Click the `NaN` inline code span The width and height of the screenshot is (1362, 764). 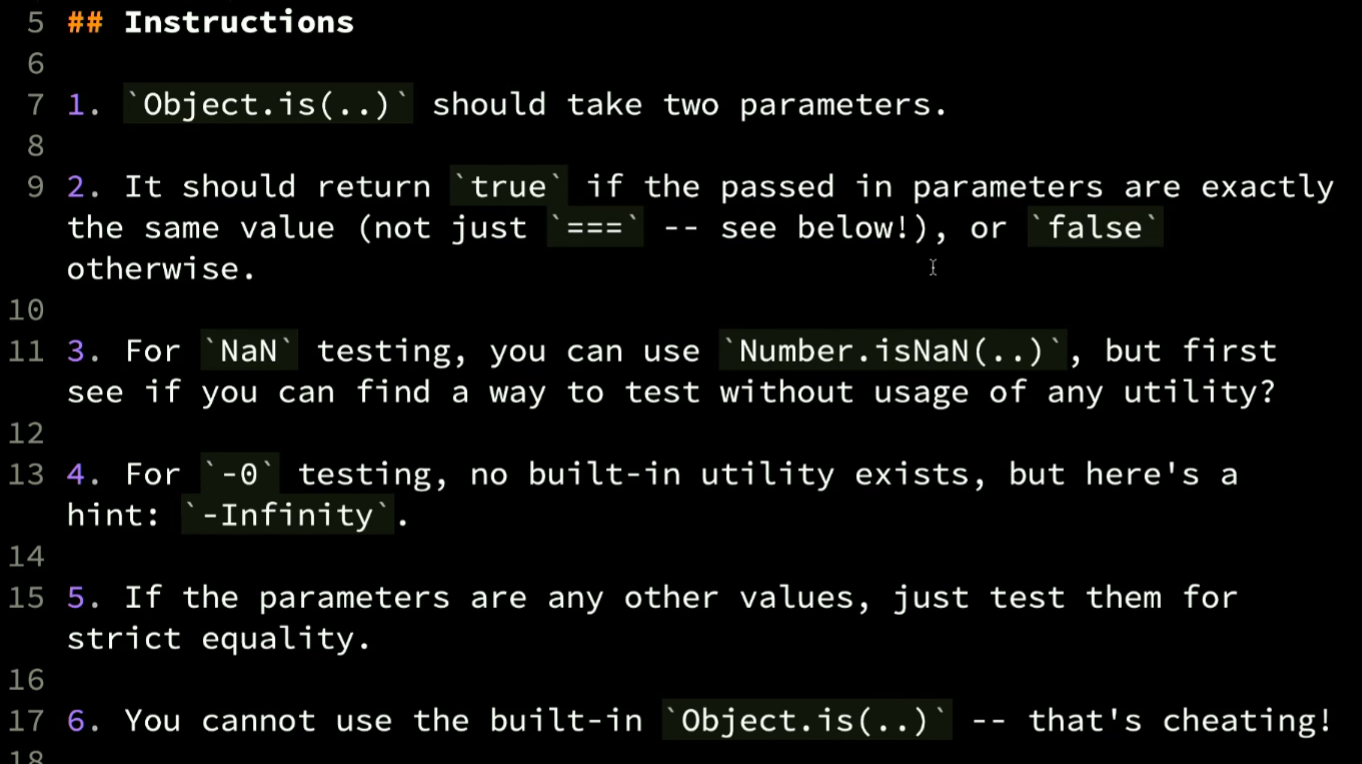point(249,351)
